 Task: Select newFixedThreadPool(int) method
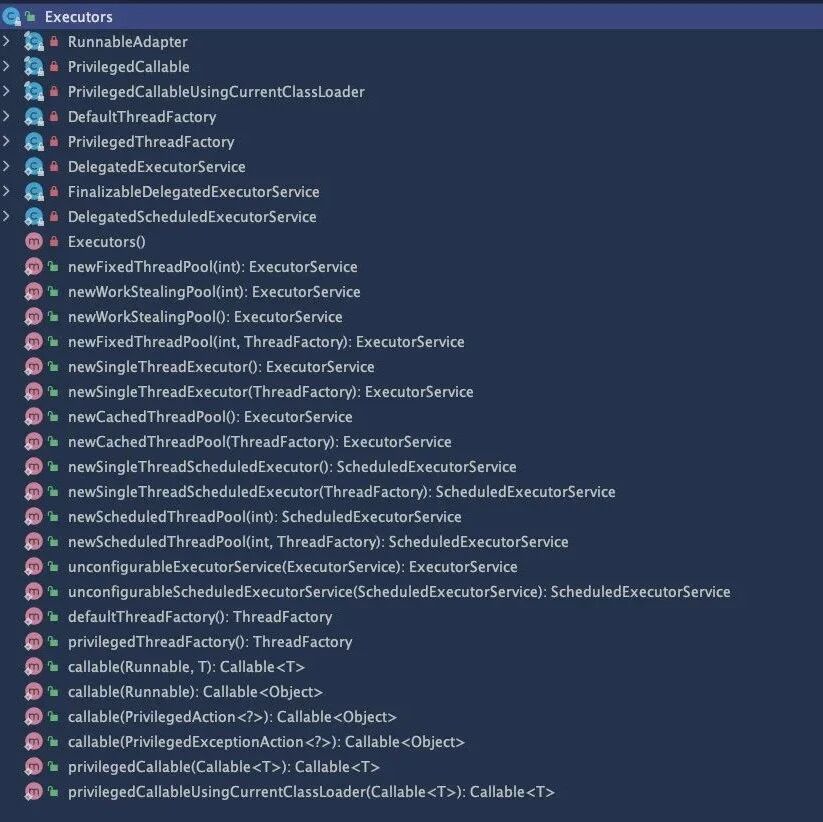(x=212, y=267)
